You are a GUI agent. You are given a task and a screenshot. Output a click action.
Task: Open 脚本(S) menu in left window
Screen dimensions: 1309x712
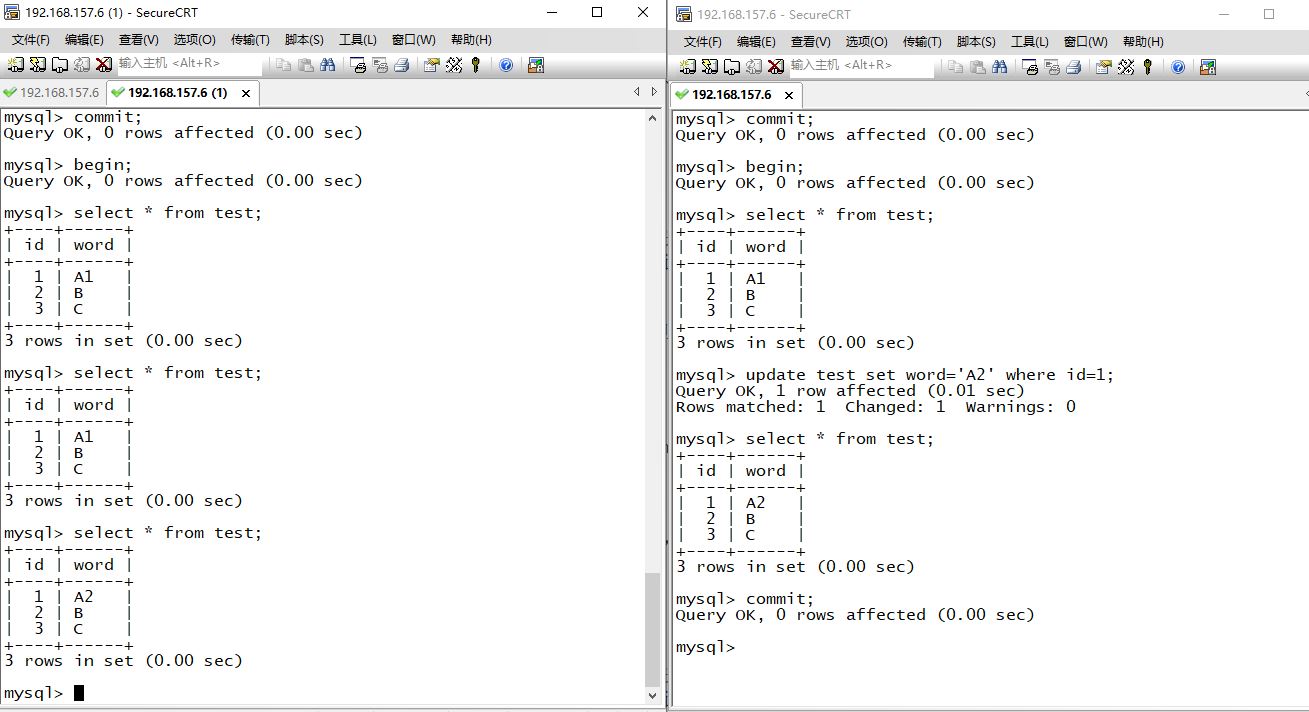click(x=304, y=40)
